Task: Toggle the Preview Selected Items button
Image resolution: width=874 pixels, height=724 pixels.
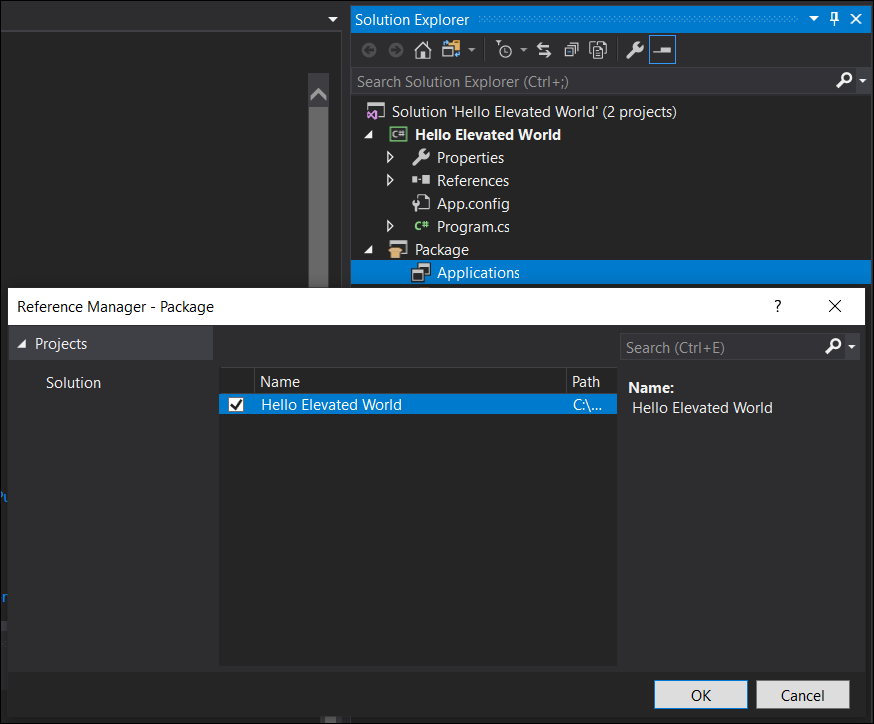Action: [x=662, y=50]
